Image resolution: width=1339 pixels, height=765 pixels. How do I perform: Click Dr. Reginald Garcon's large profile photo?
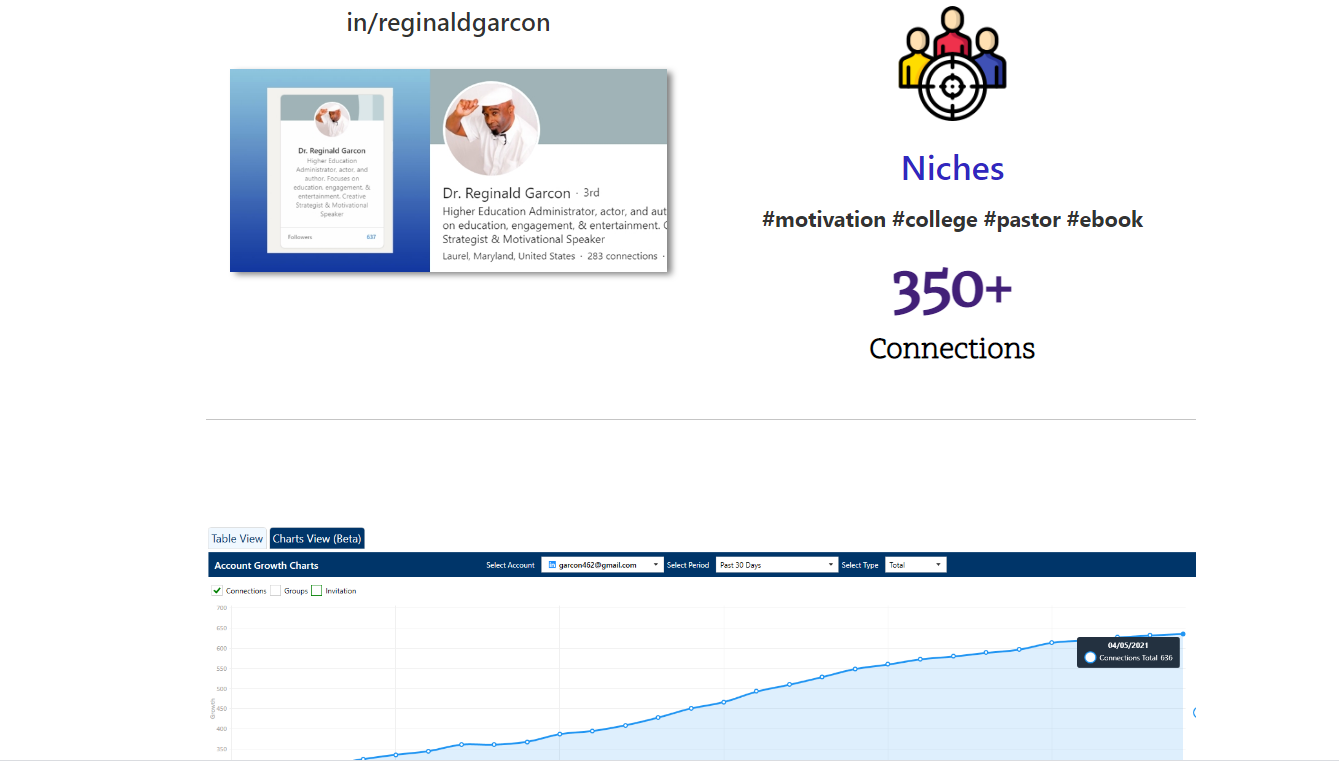(491, 128)
